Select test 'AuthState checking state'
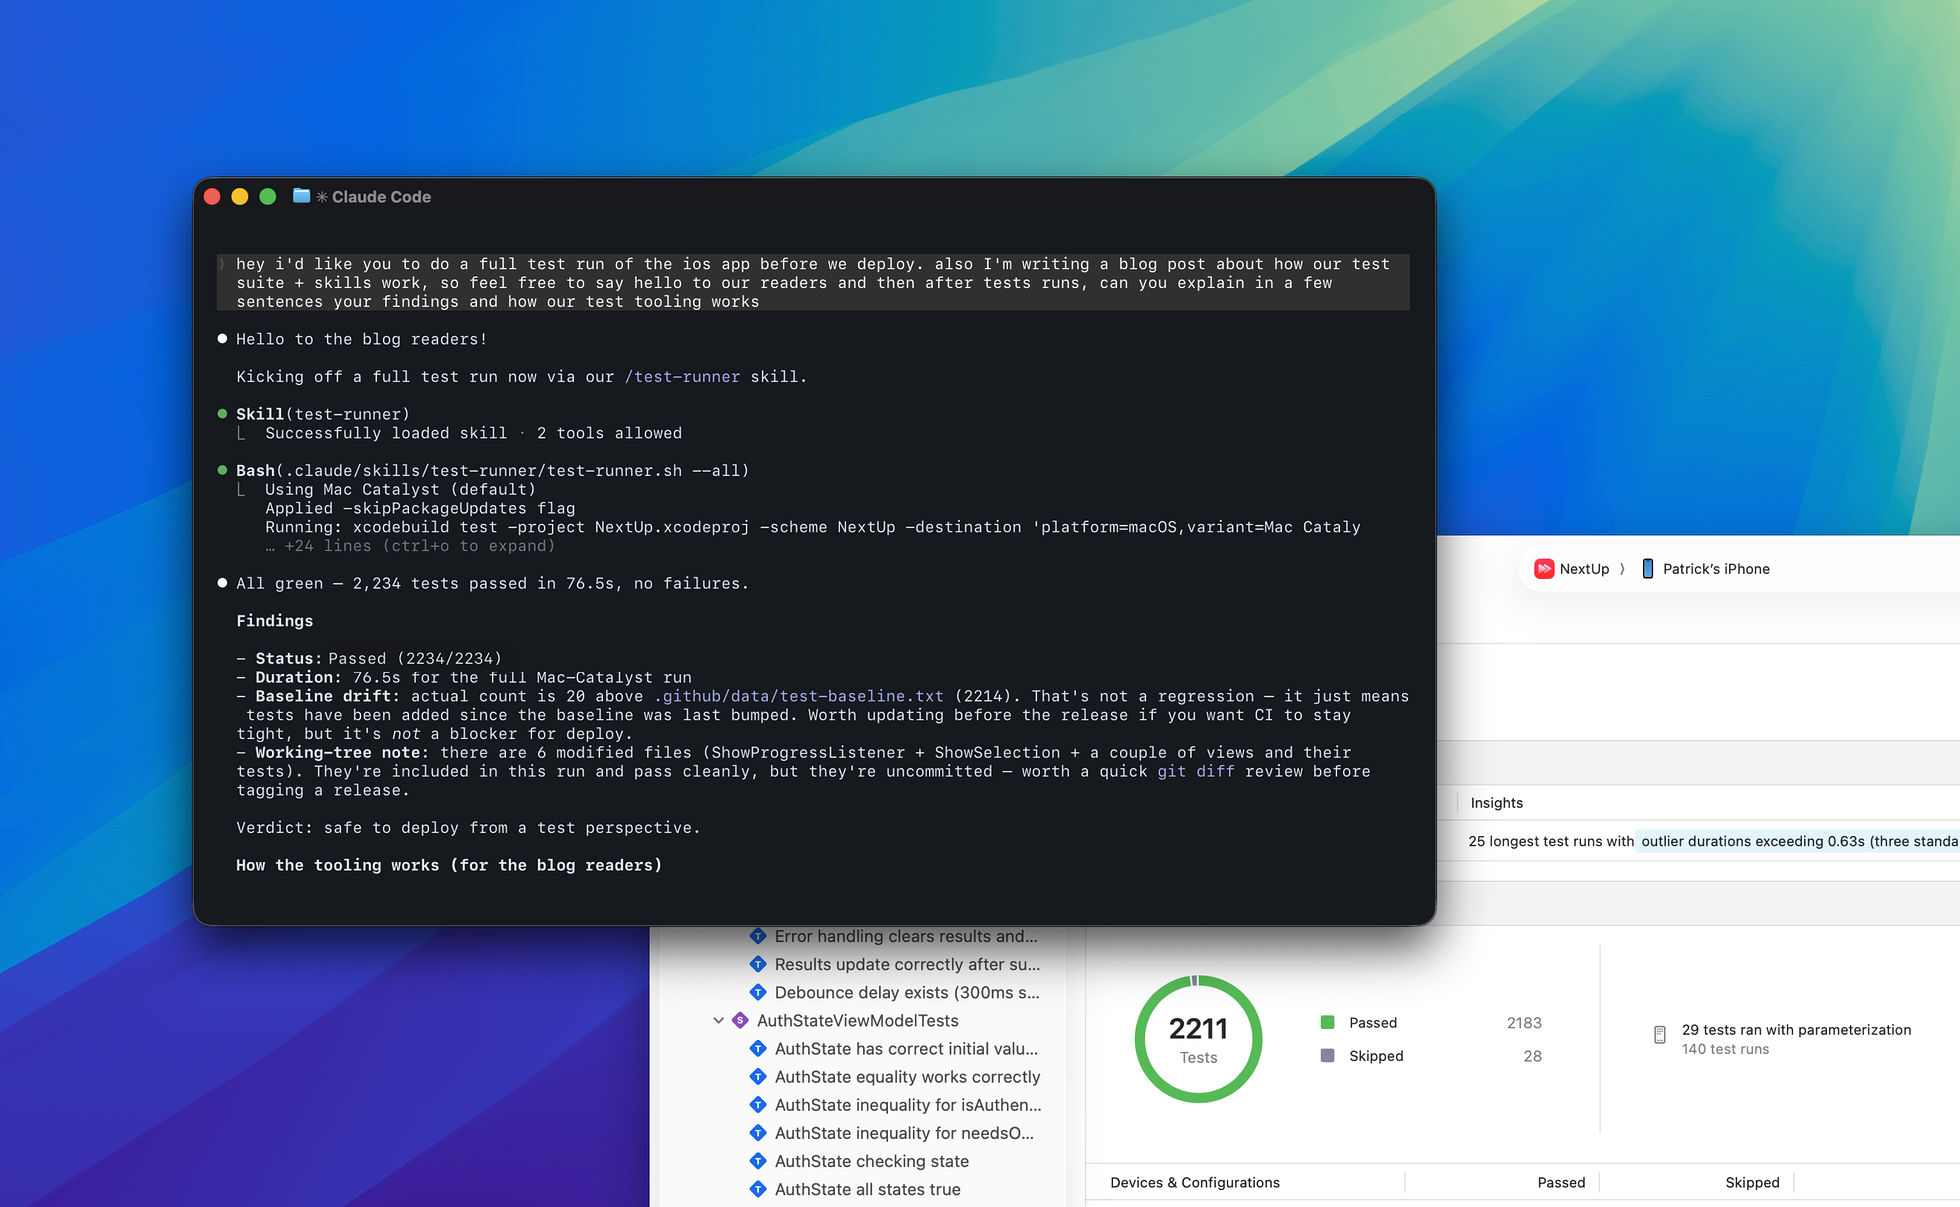Image resolution: width=1960 pixels, height=1207 pixels. [x=871, y=1161]
